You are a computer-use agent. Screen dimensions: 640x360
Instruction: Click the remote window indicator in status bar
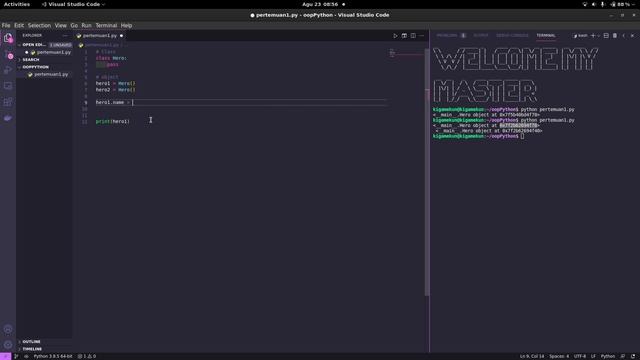click(x=5, y=356)
